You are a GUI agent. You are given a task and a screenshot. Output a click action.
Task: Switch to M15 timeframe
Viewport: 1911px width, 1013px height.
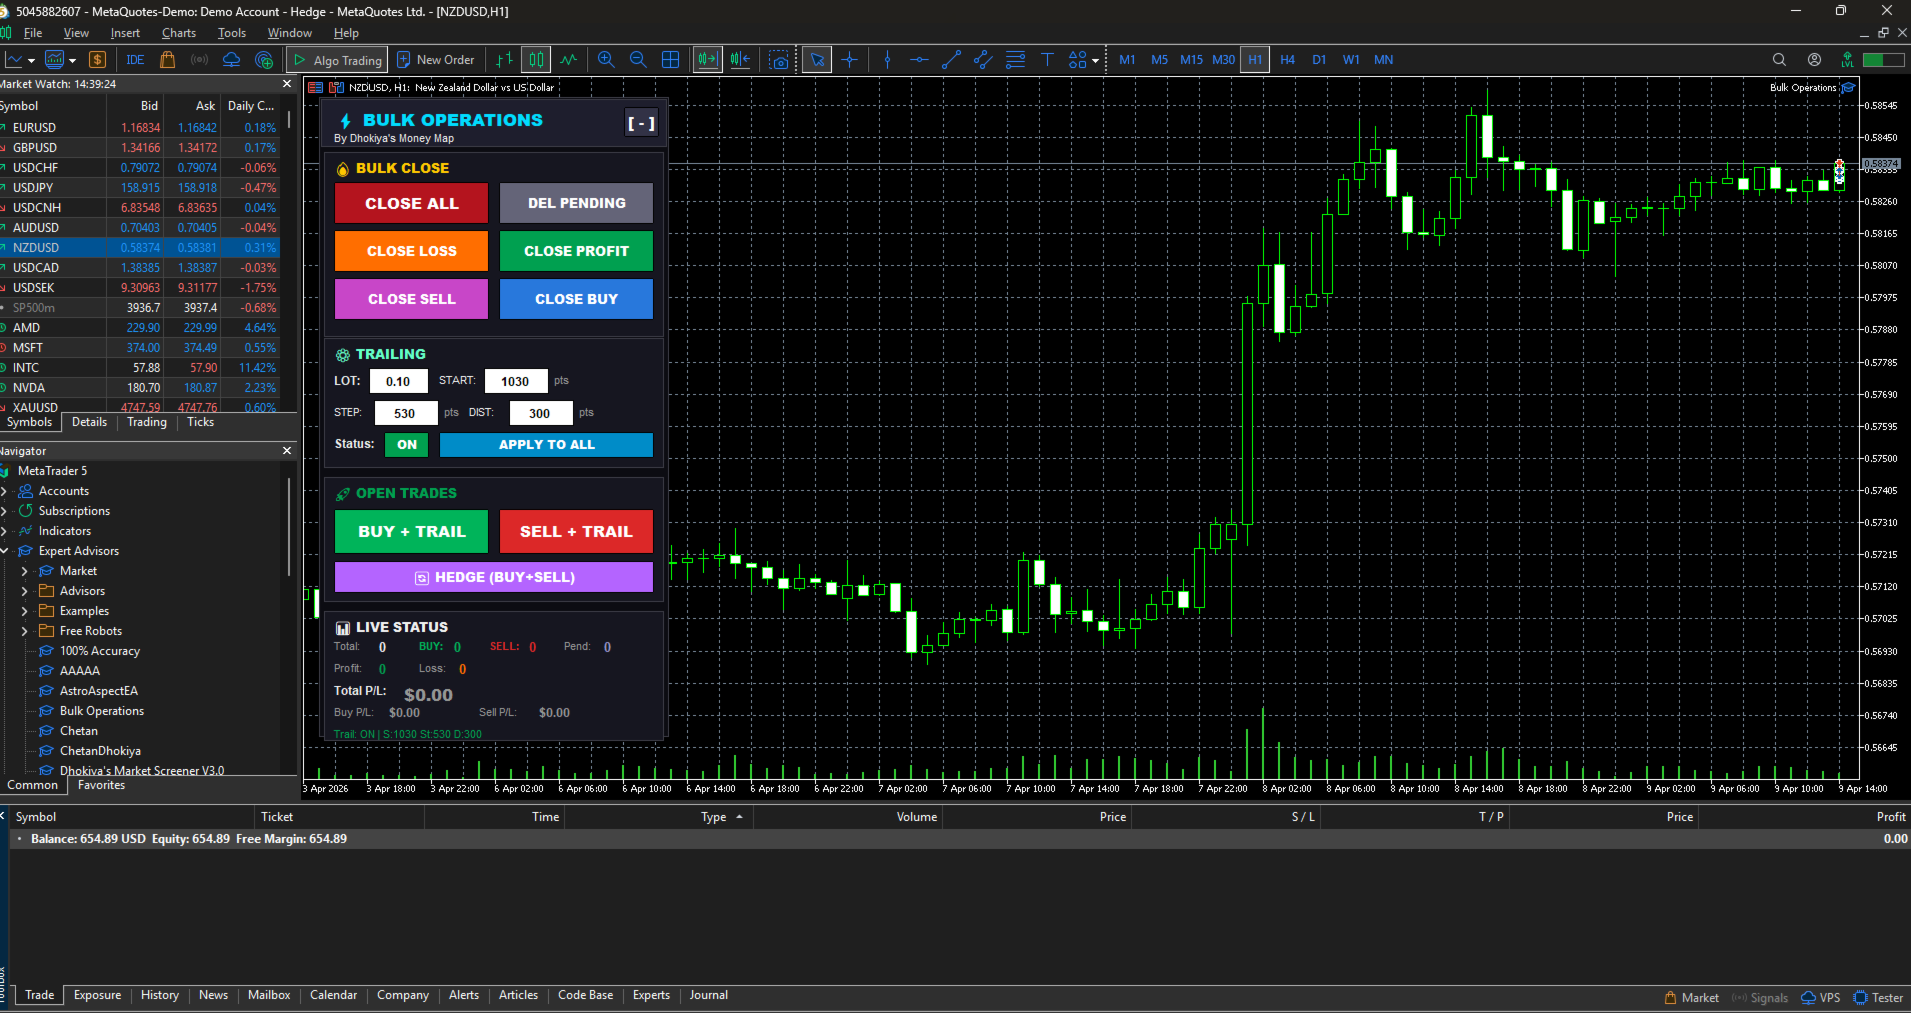1191,60
